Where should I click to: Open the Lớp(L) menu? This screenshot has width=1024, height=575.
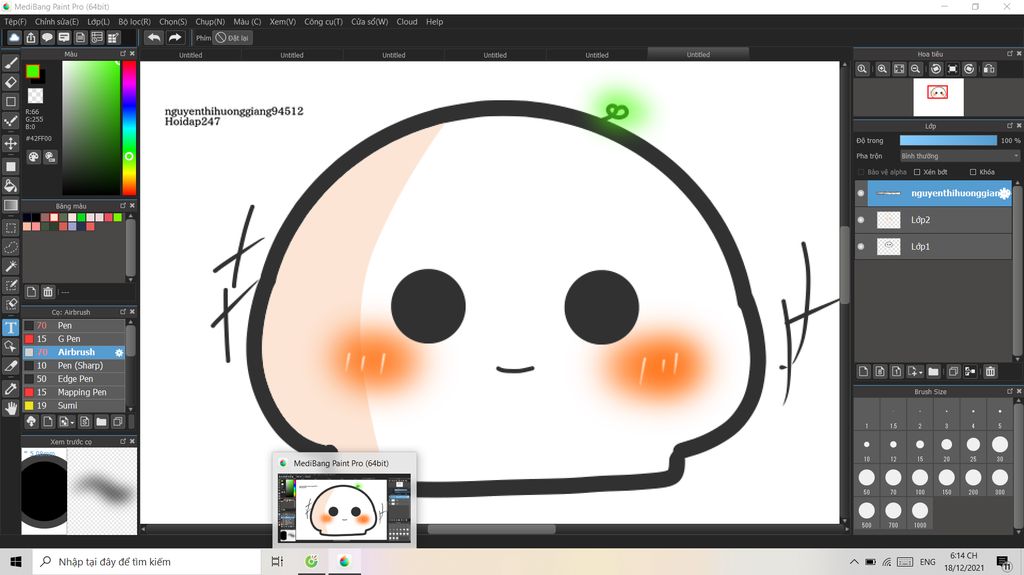tap(99, 22)
